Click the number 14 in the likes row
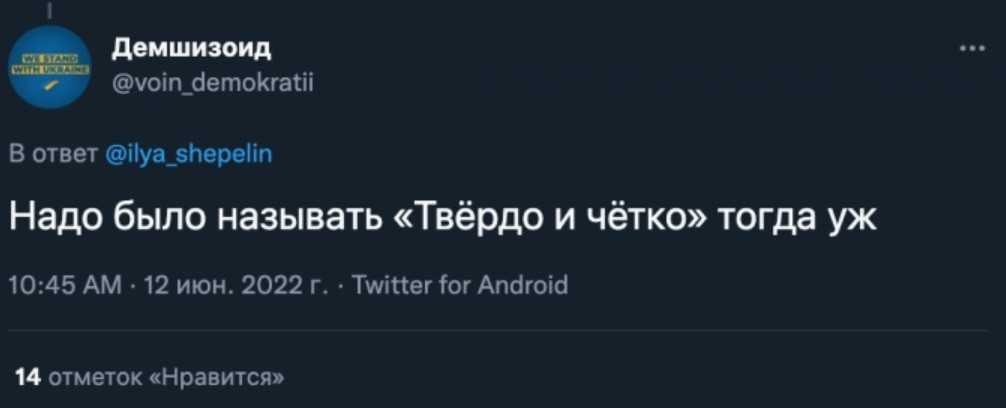 29,376
